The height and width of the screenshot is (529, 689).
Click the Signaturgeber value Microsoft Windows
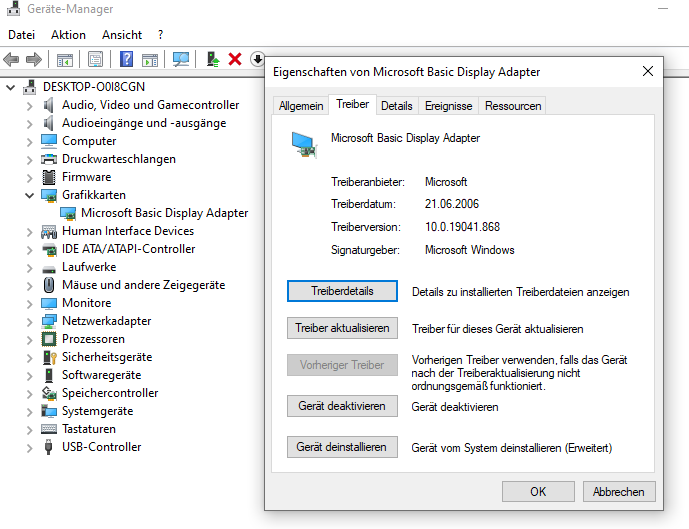[x=469, y=250]
